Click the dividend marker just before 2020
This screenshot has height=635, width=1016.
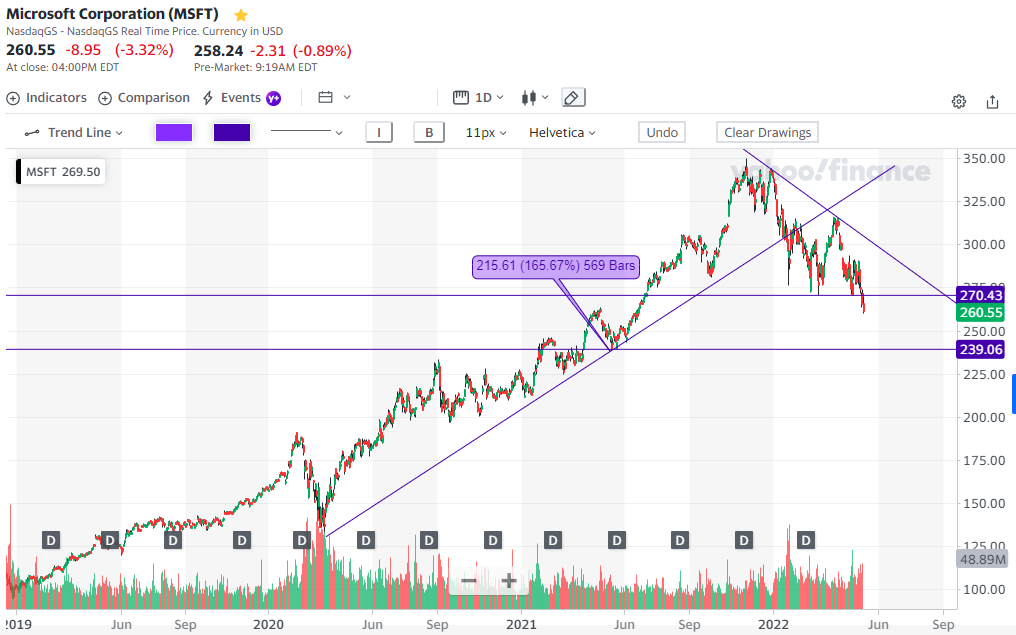pyautogui.click(x=242, y=540)
